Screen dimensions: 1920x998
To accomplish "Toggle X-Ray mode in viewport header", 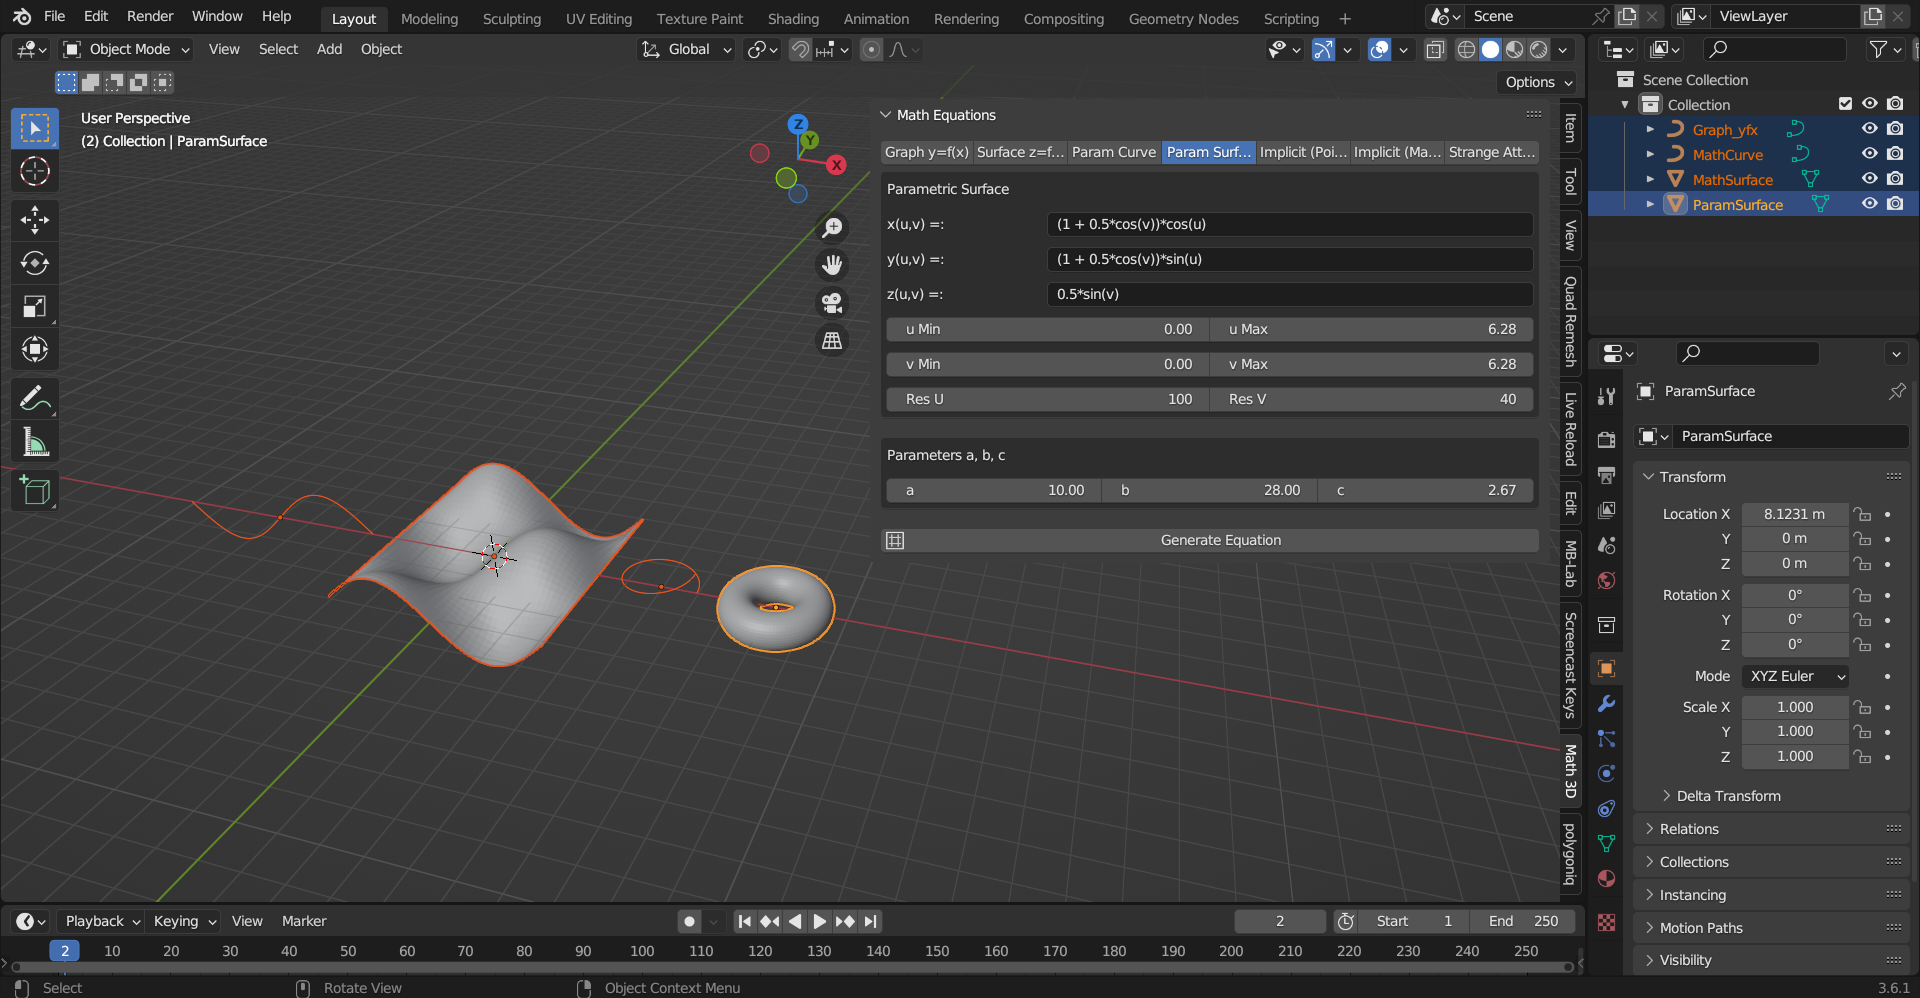I will point(1435,49).
